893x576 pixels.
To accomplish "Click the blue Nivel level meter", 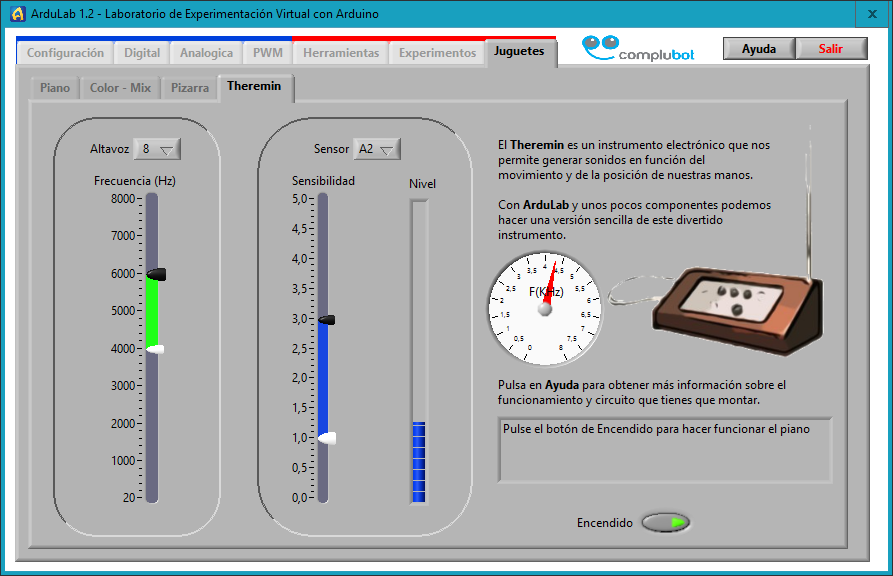I will [419, 461].
